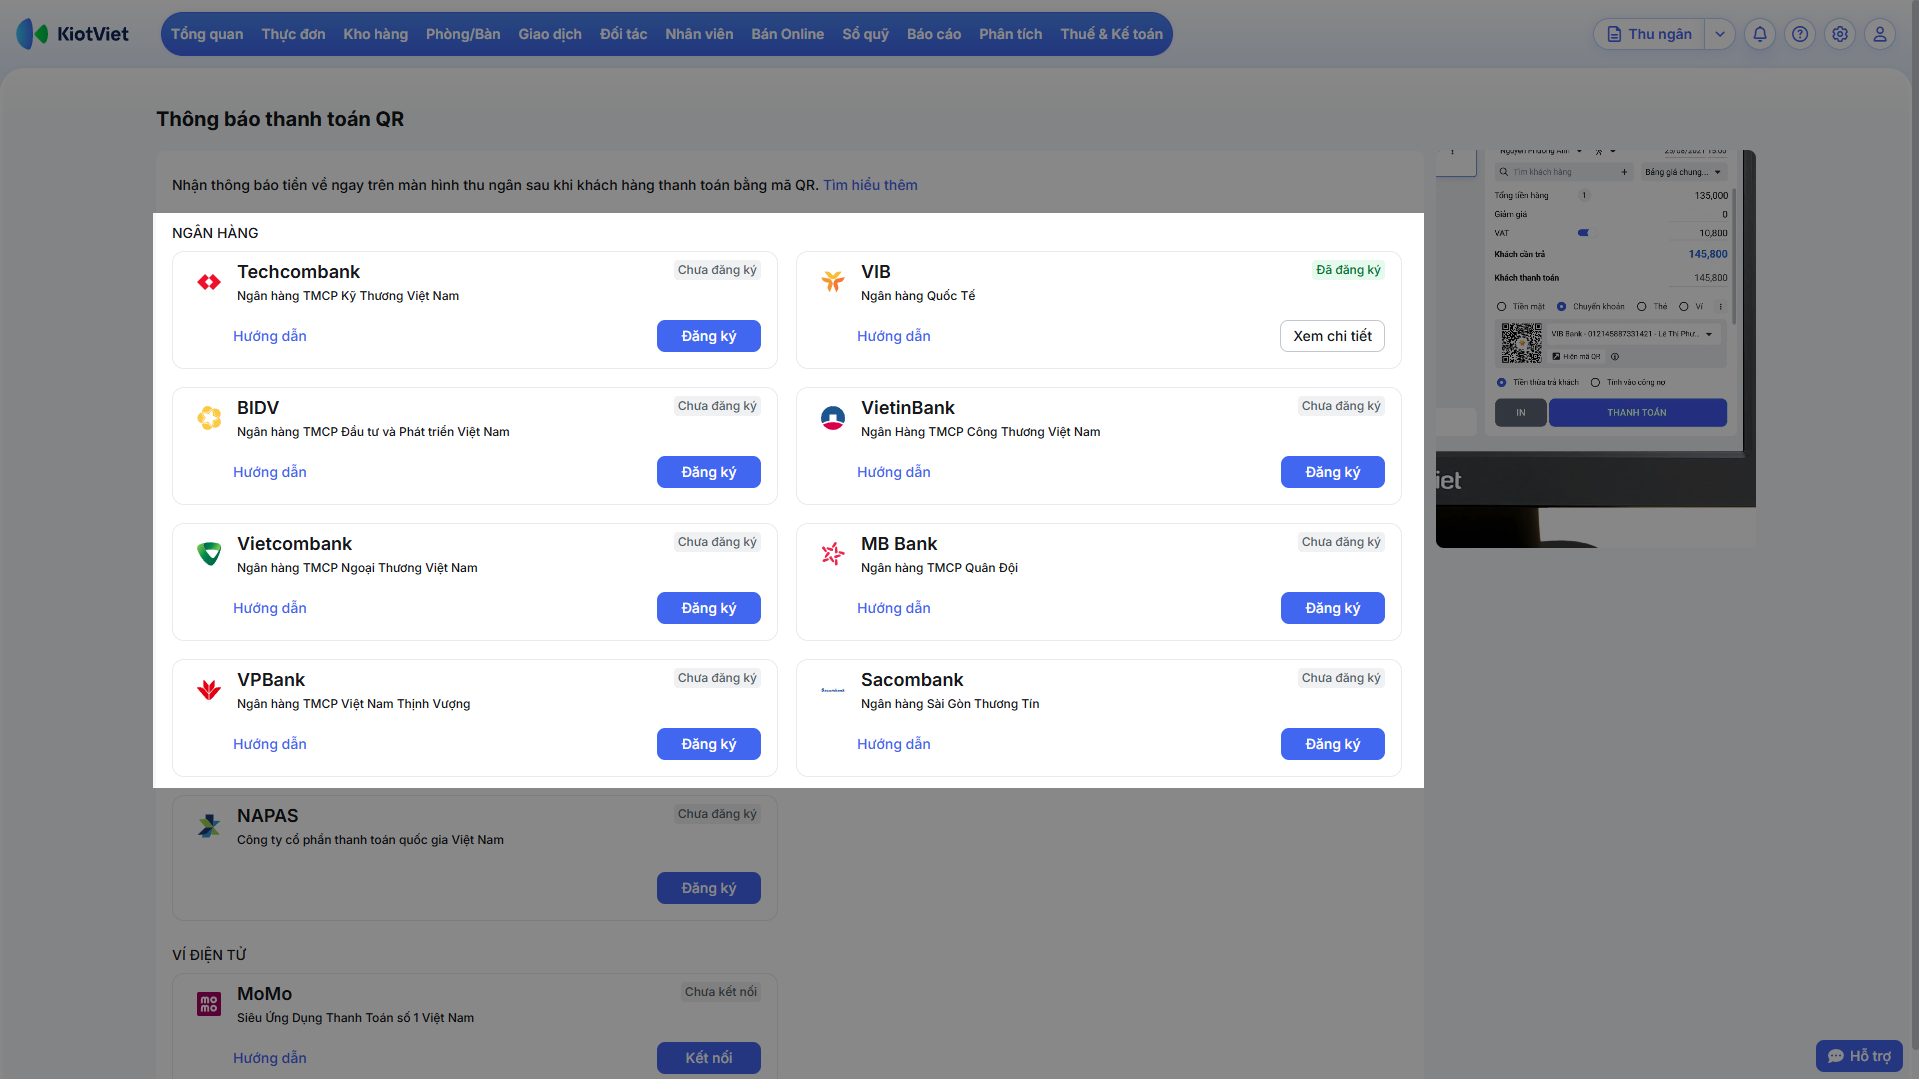Open the help question mark icon
This screenshot has width=1920, height=1080.
pyautogui.click(x=1800, y=34)
